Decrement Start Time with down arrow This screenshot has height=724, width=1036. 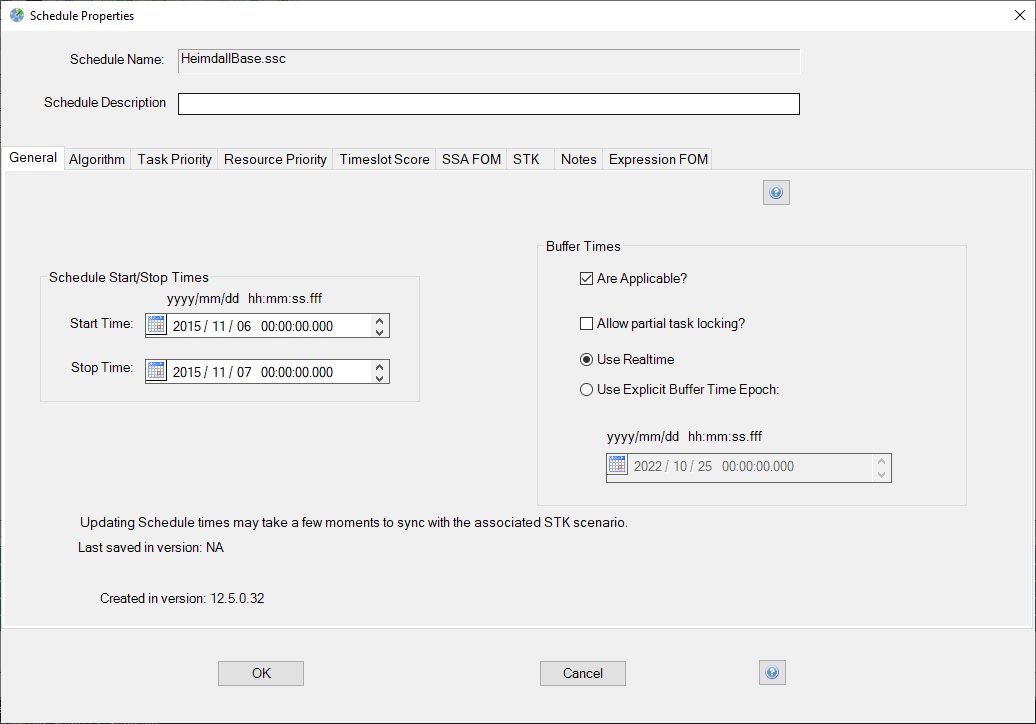[x=379, y=332]
